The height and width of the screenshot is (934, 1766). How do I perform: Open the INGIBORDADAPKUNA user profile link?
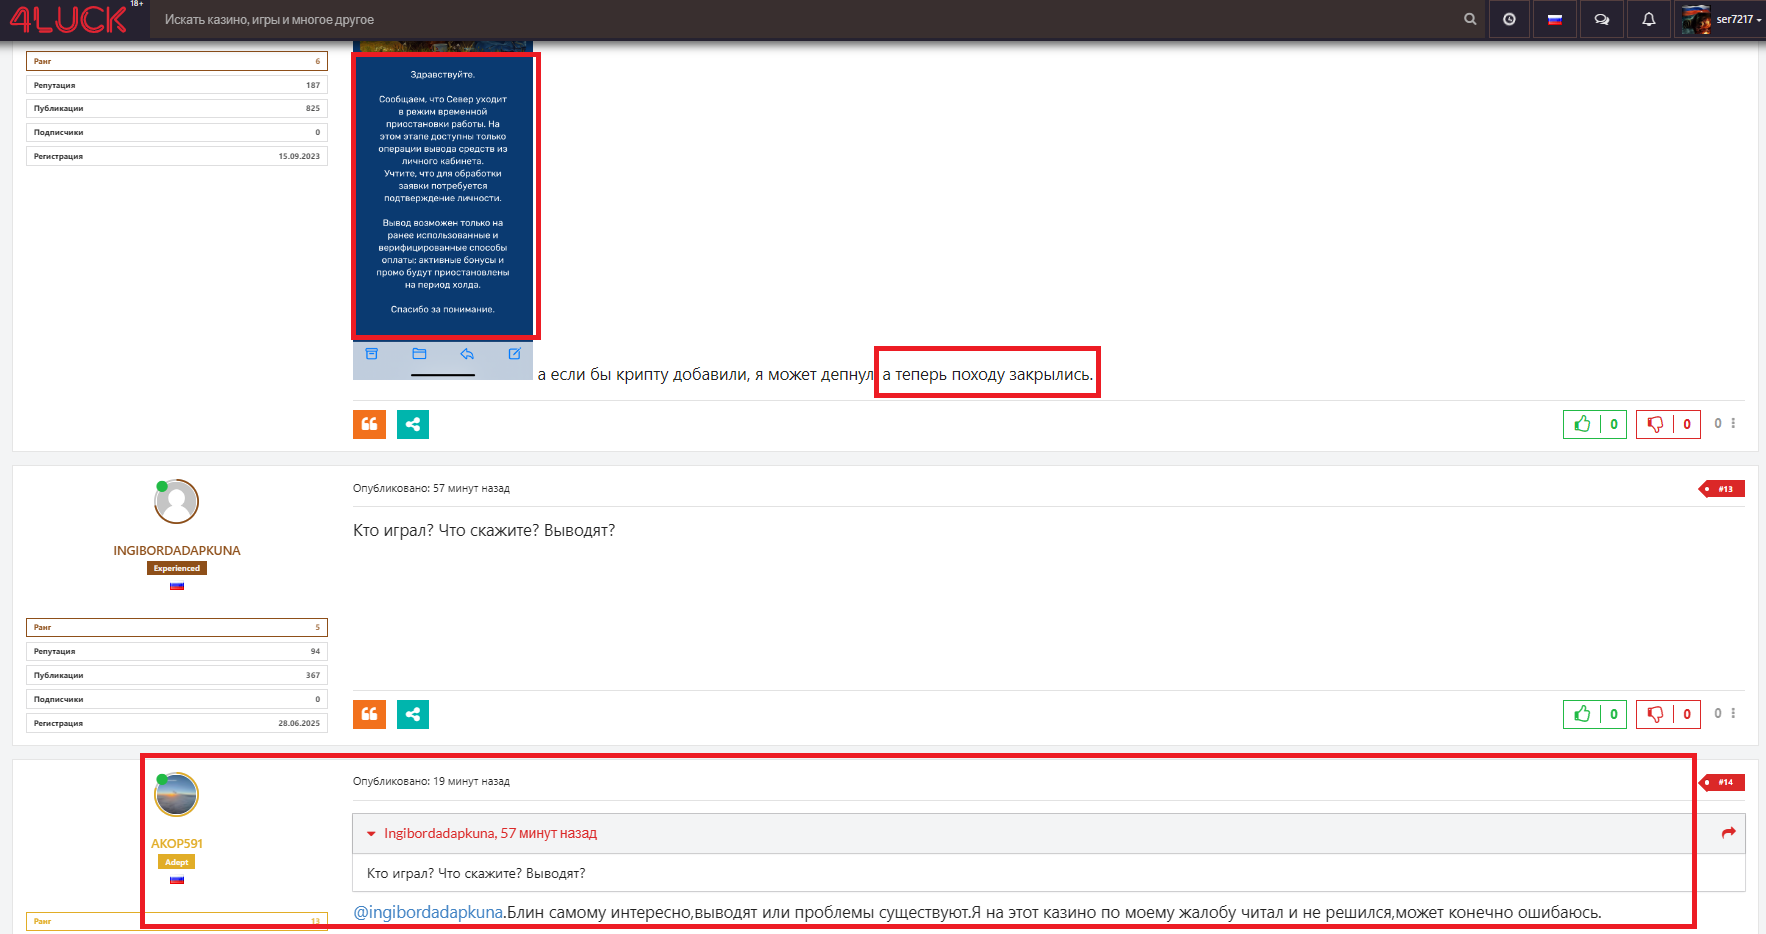tap(177, 551)
